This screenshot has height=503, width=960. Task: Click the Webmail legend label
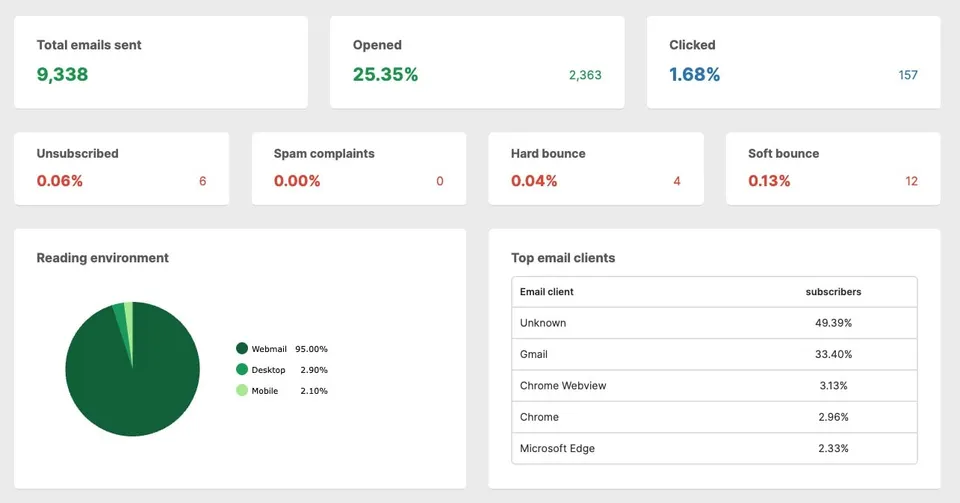[x=269, y=349]
